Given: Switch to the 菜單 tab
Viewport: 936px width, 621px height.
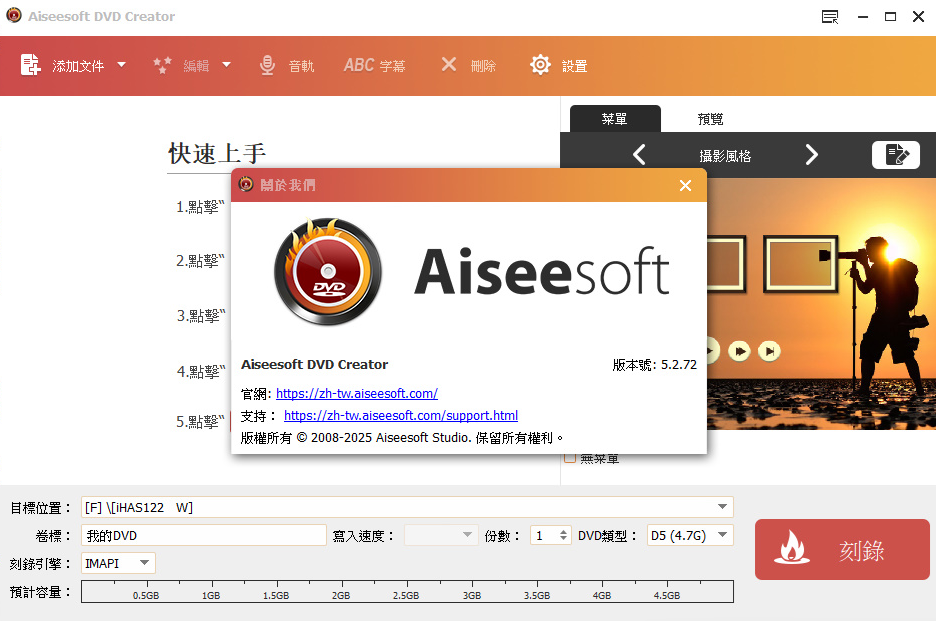Looking at the screenshot, I should click(x=615, y=119).
